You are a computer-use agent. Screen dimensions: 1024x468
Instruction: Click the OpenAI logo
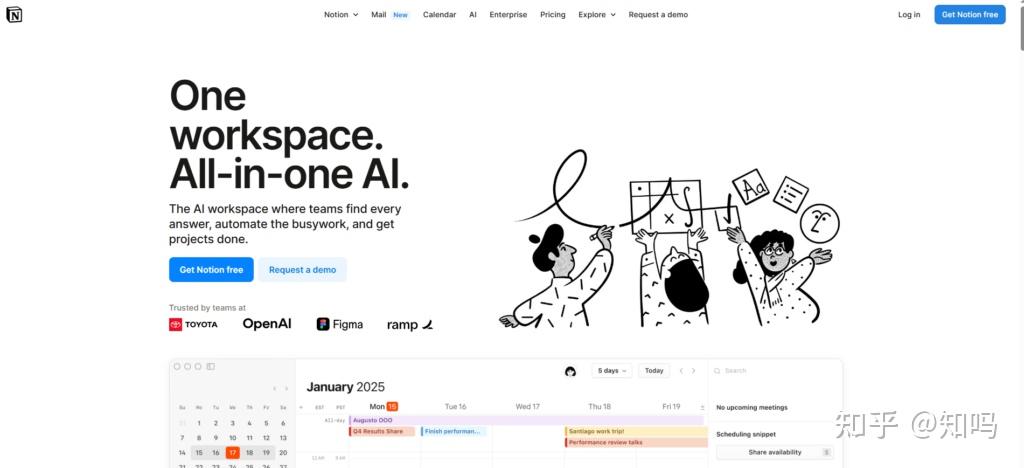267,324
